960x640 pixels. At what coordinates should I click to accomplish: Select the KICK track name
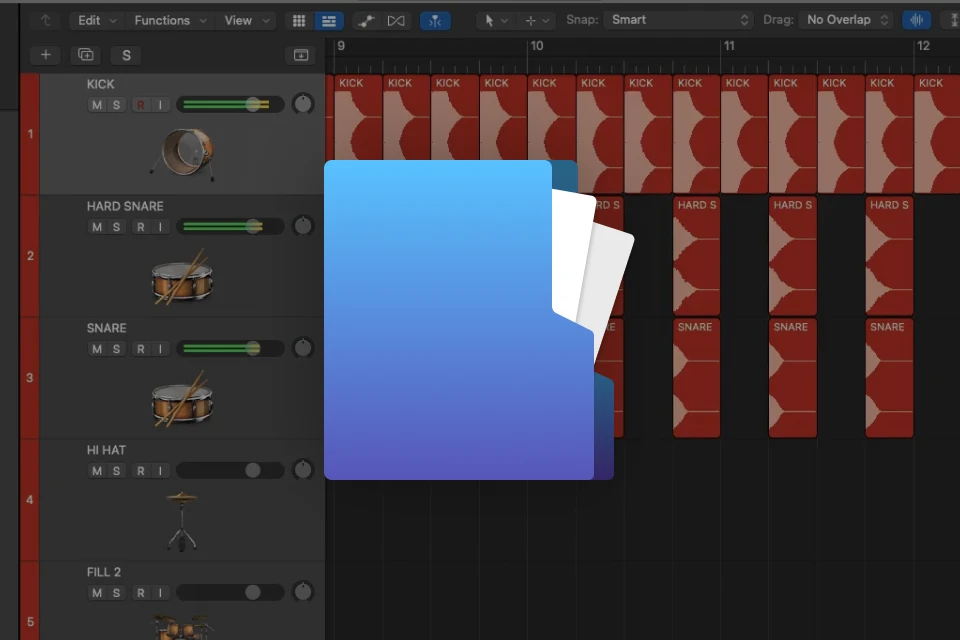point(100,84)
